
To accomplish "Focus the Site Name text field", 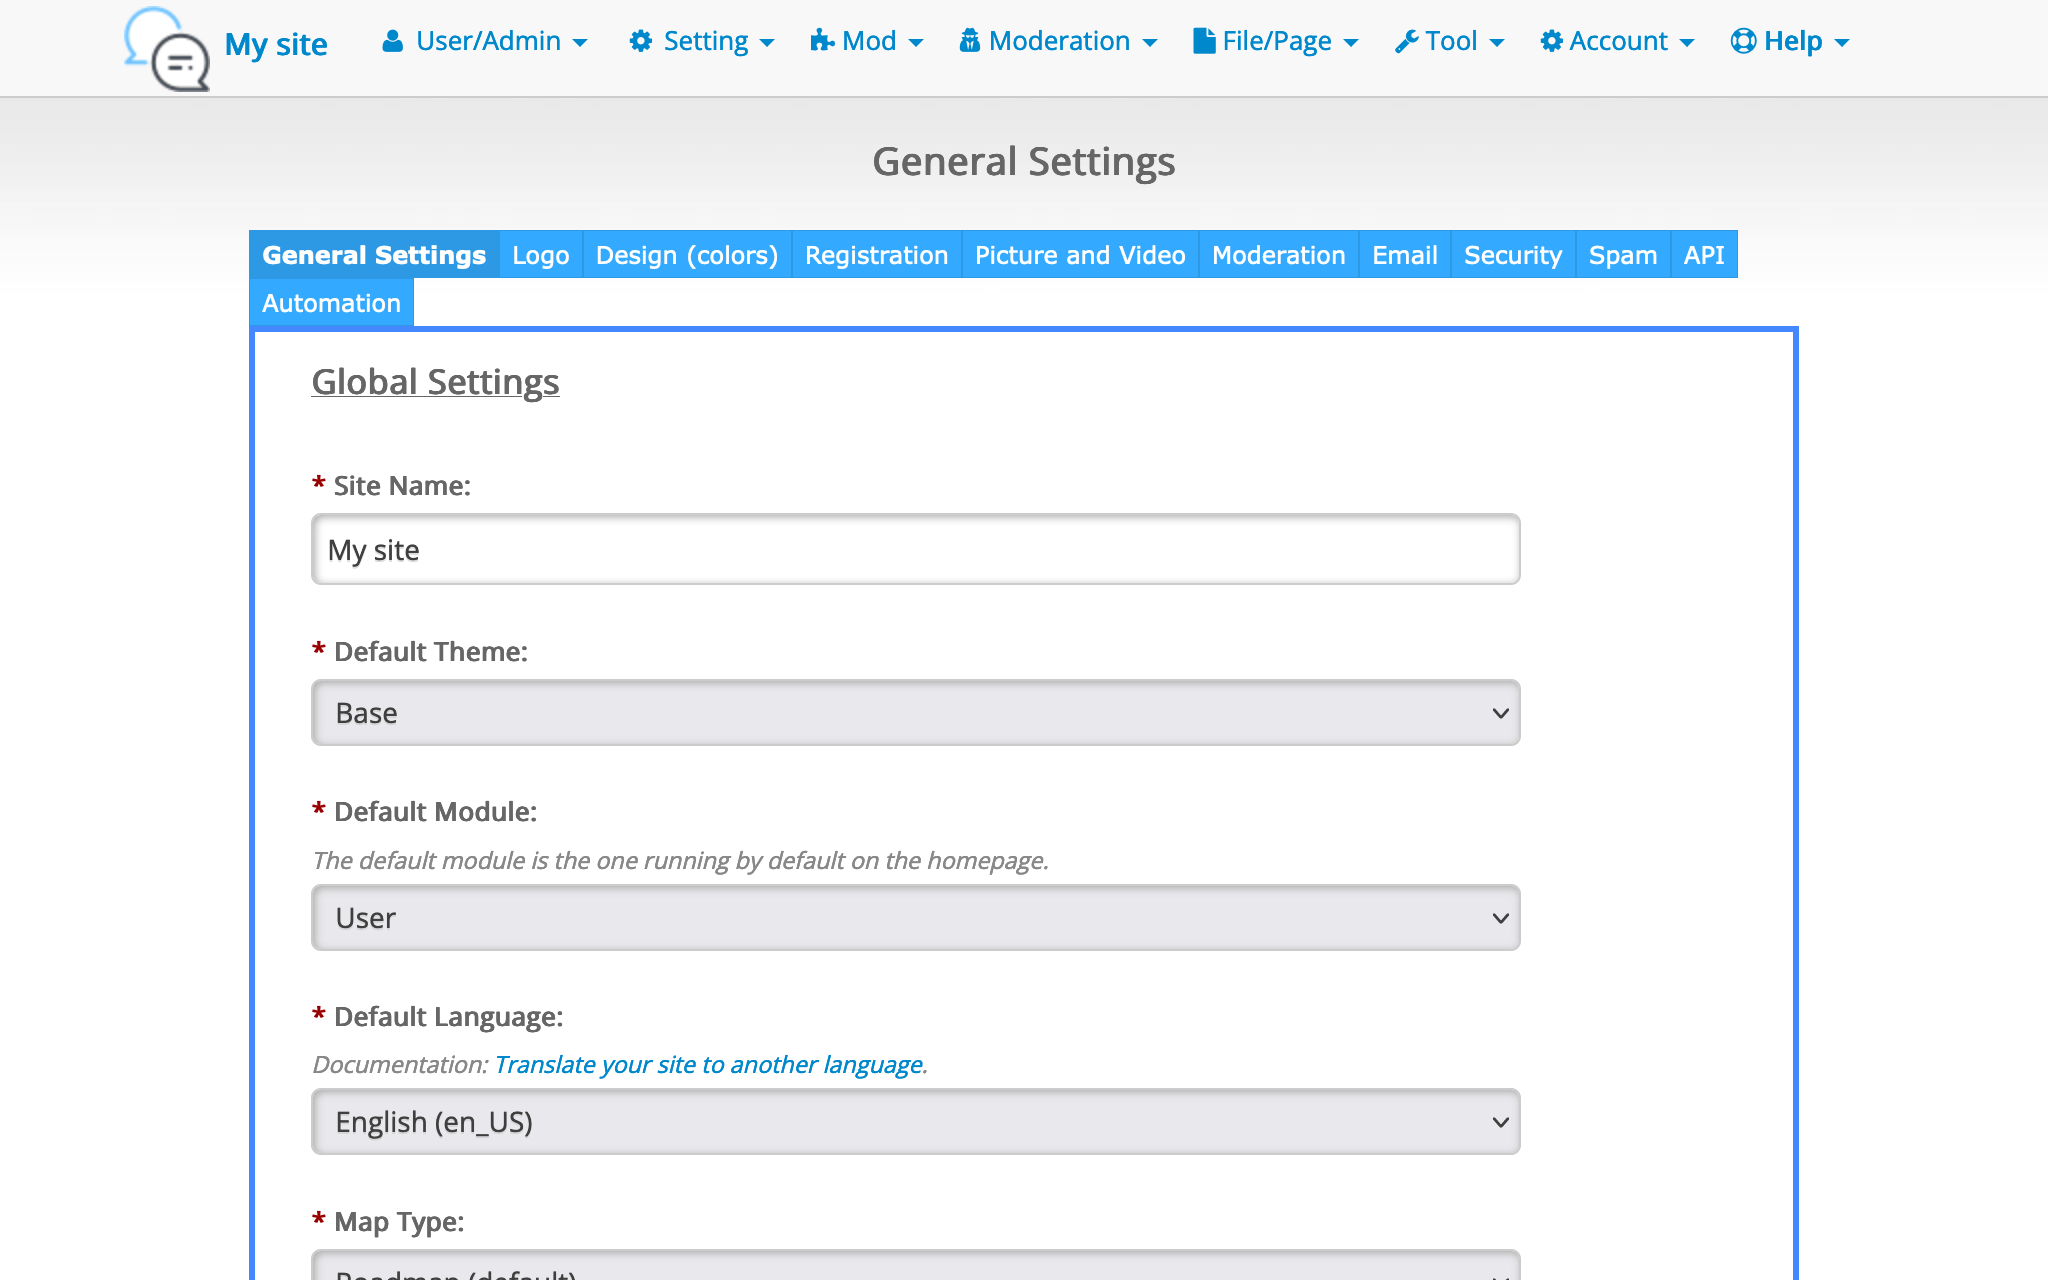I will tap(915, 550).
